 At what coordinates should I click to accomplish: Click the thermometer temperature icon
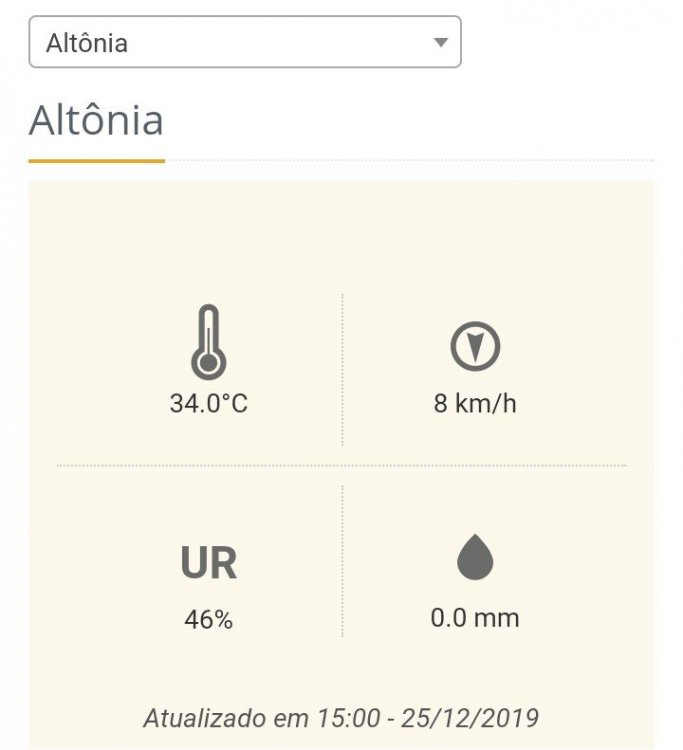[208, 343]
